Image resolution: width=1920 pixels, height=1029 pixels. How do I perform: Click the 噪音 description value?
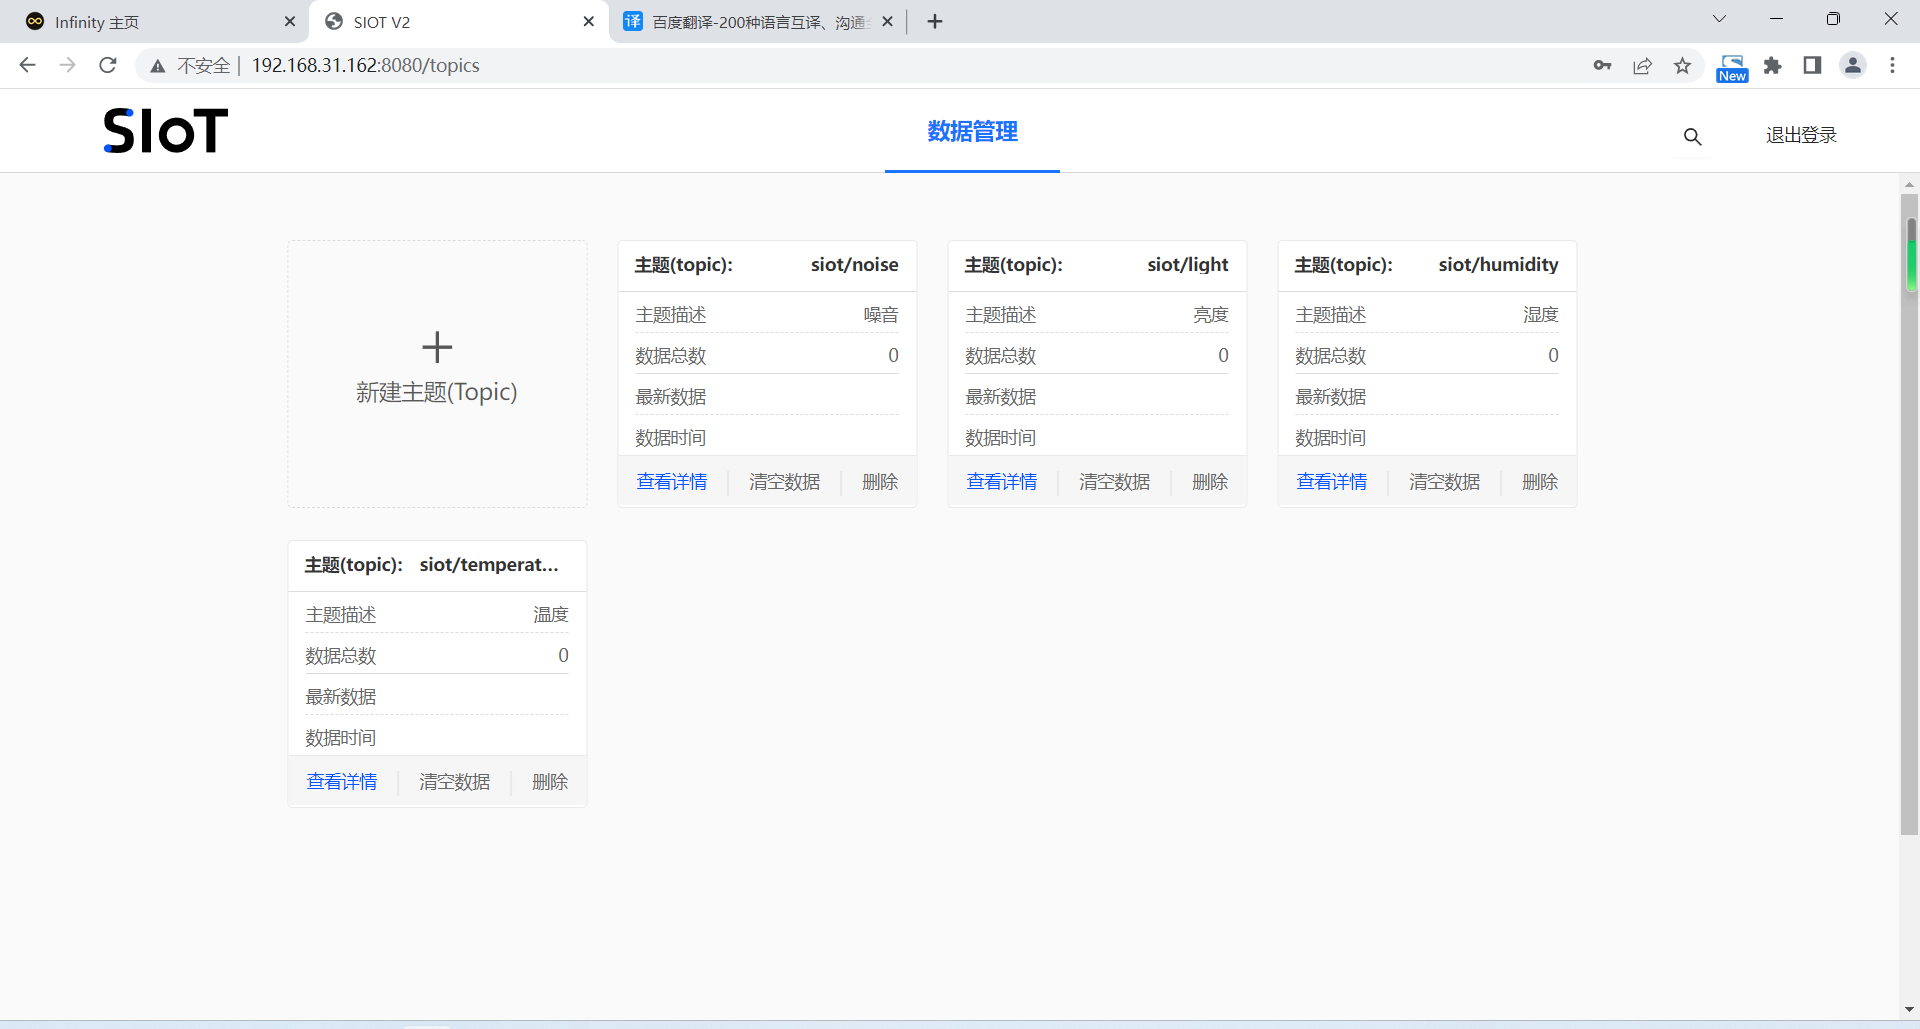881,315
